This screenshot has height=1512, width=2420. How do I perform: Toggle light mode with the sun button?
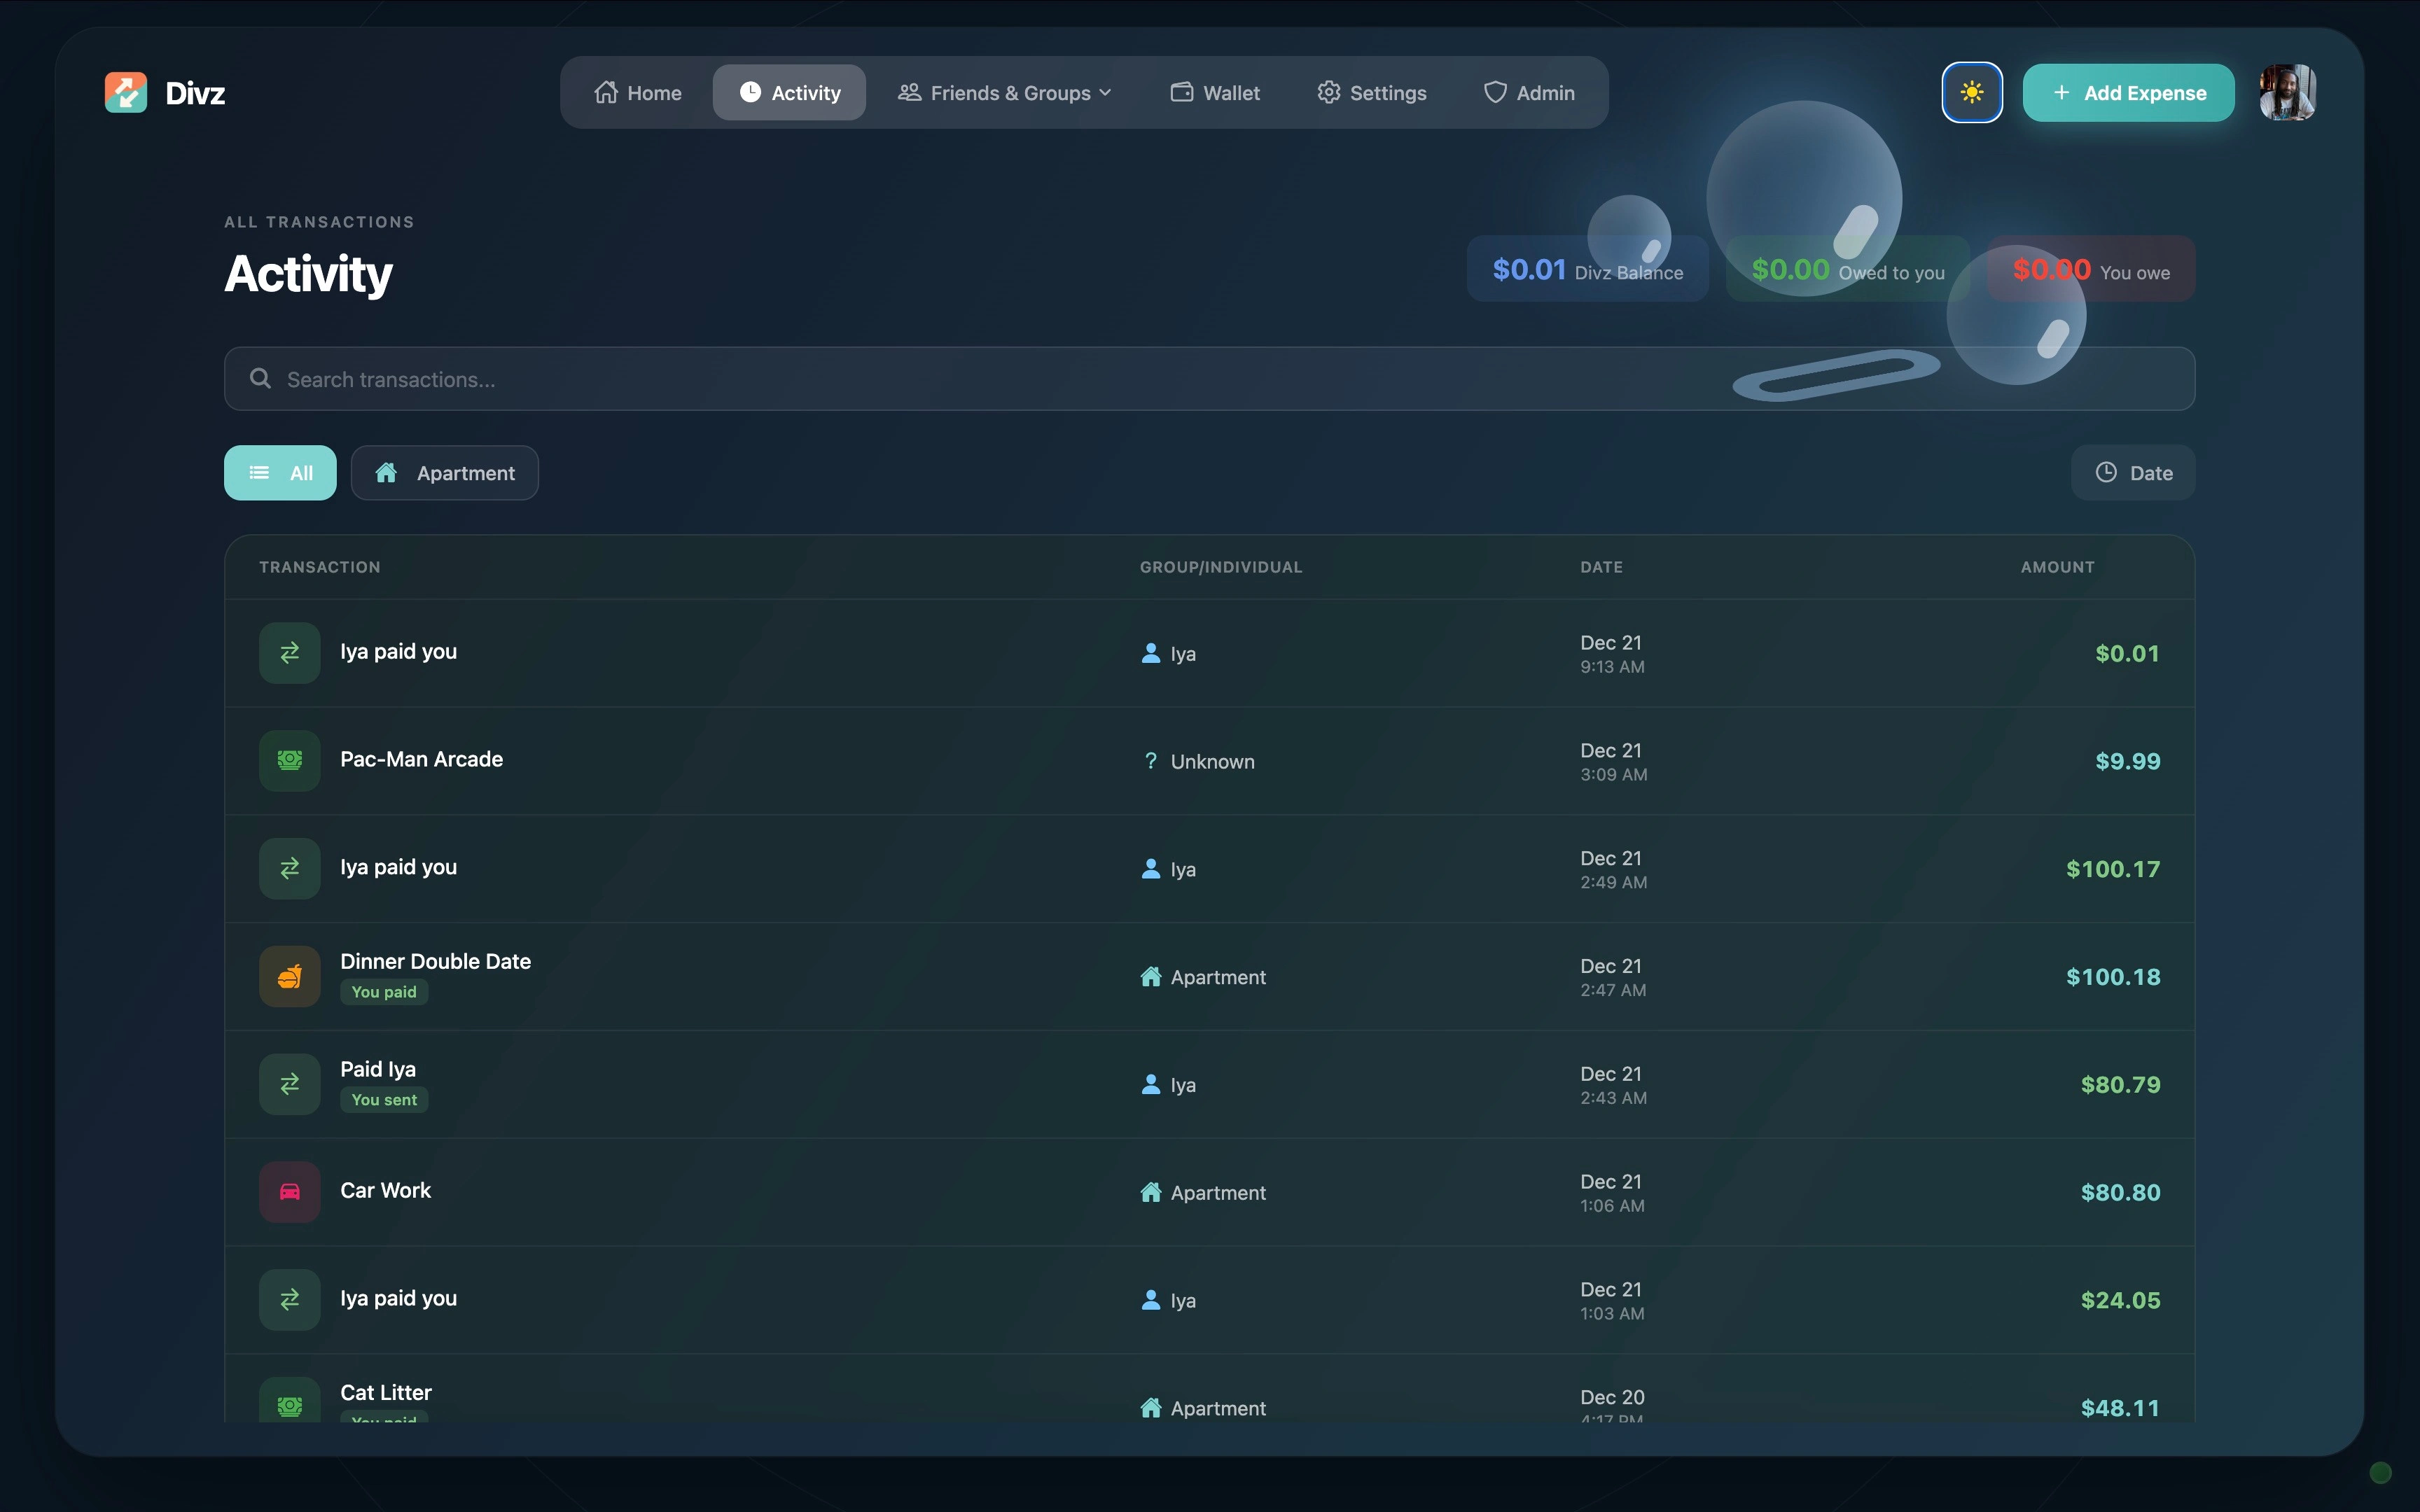click(x=1971, y=93)
